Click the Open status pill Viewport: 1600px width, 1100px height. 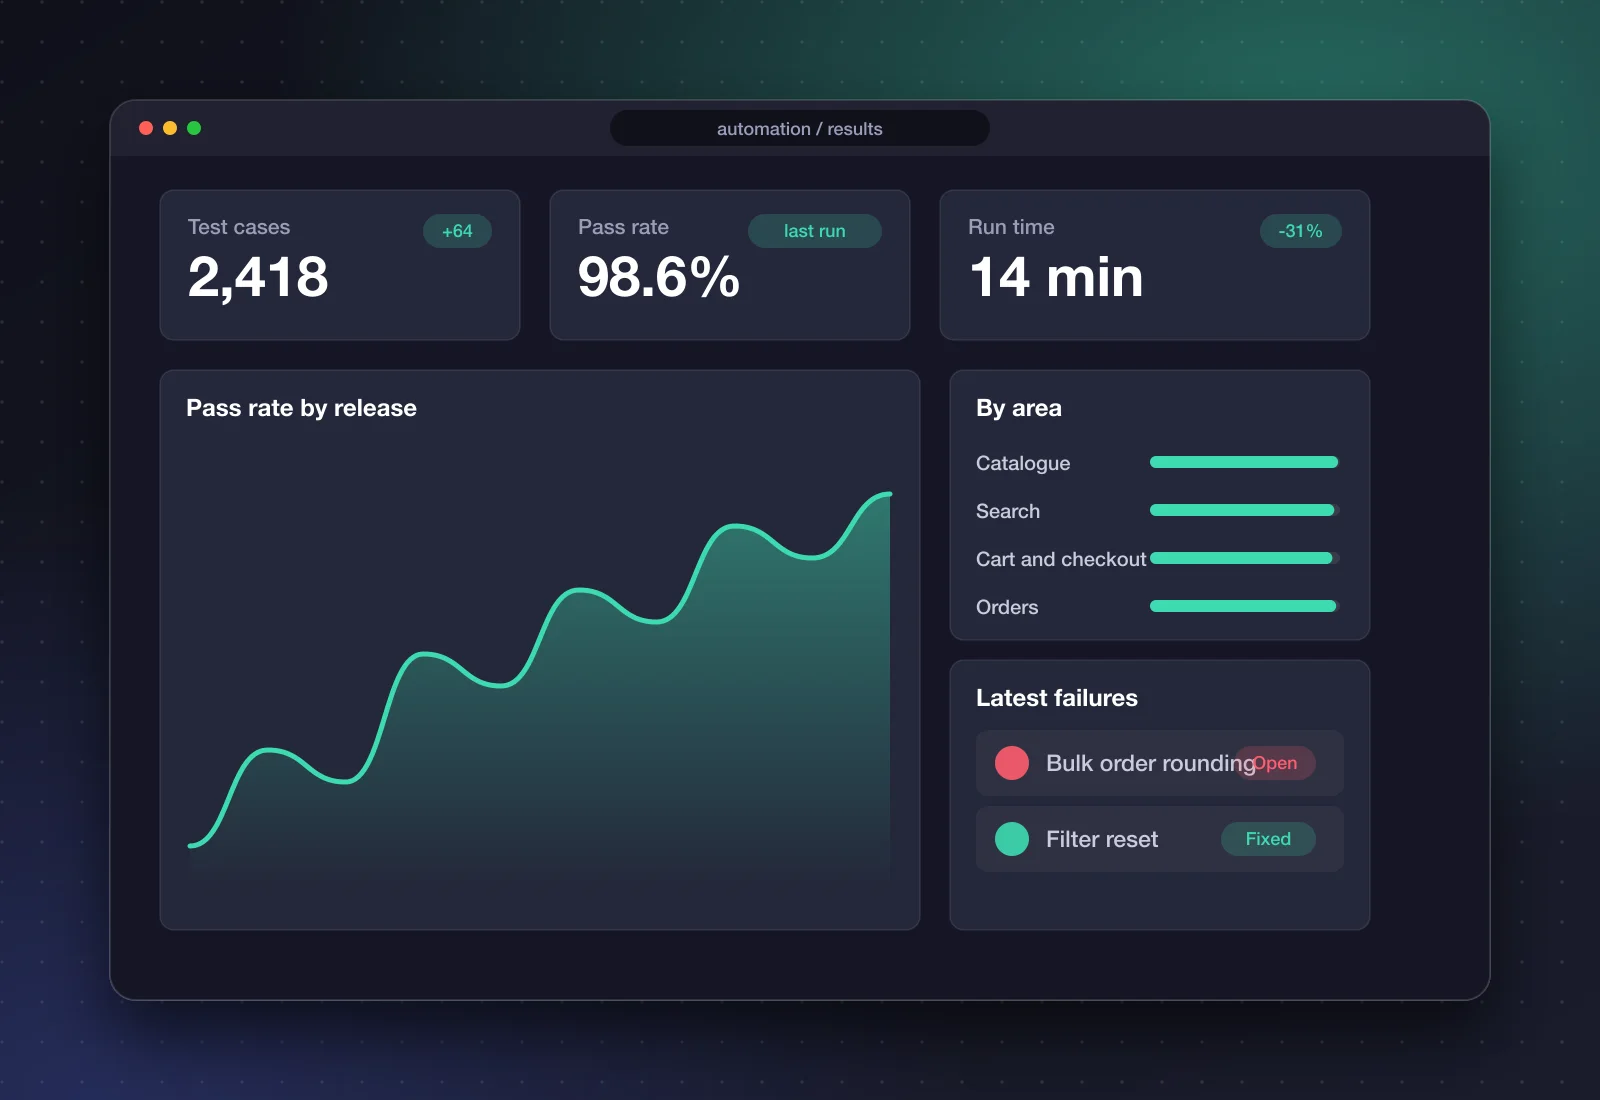click(1275, 763)
